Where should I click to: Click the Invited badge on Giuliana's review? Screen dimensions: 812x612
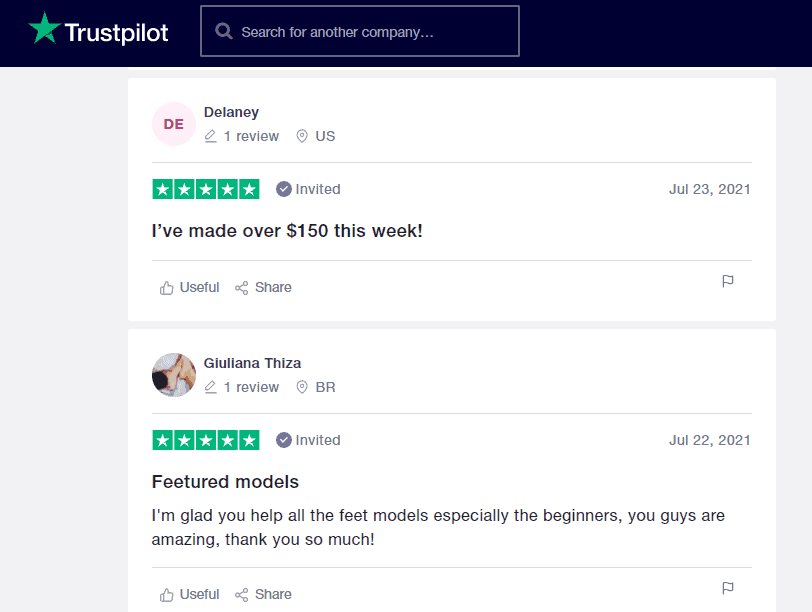coord(308,441)
